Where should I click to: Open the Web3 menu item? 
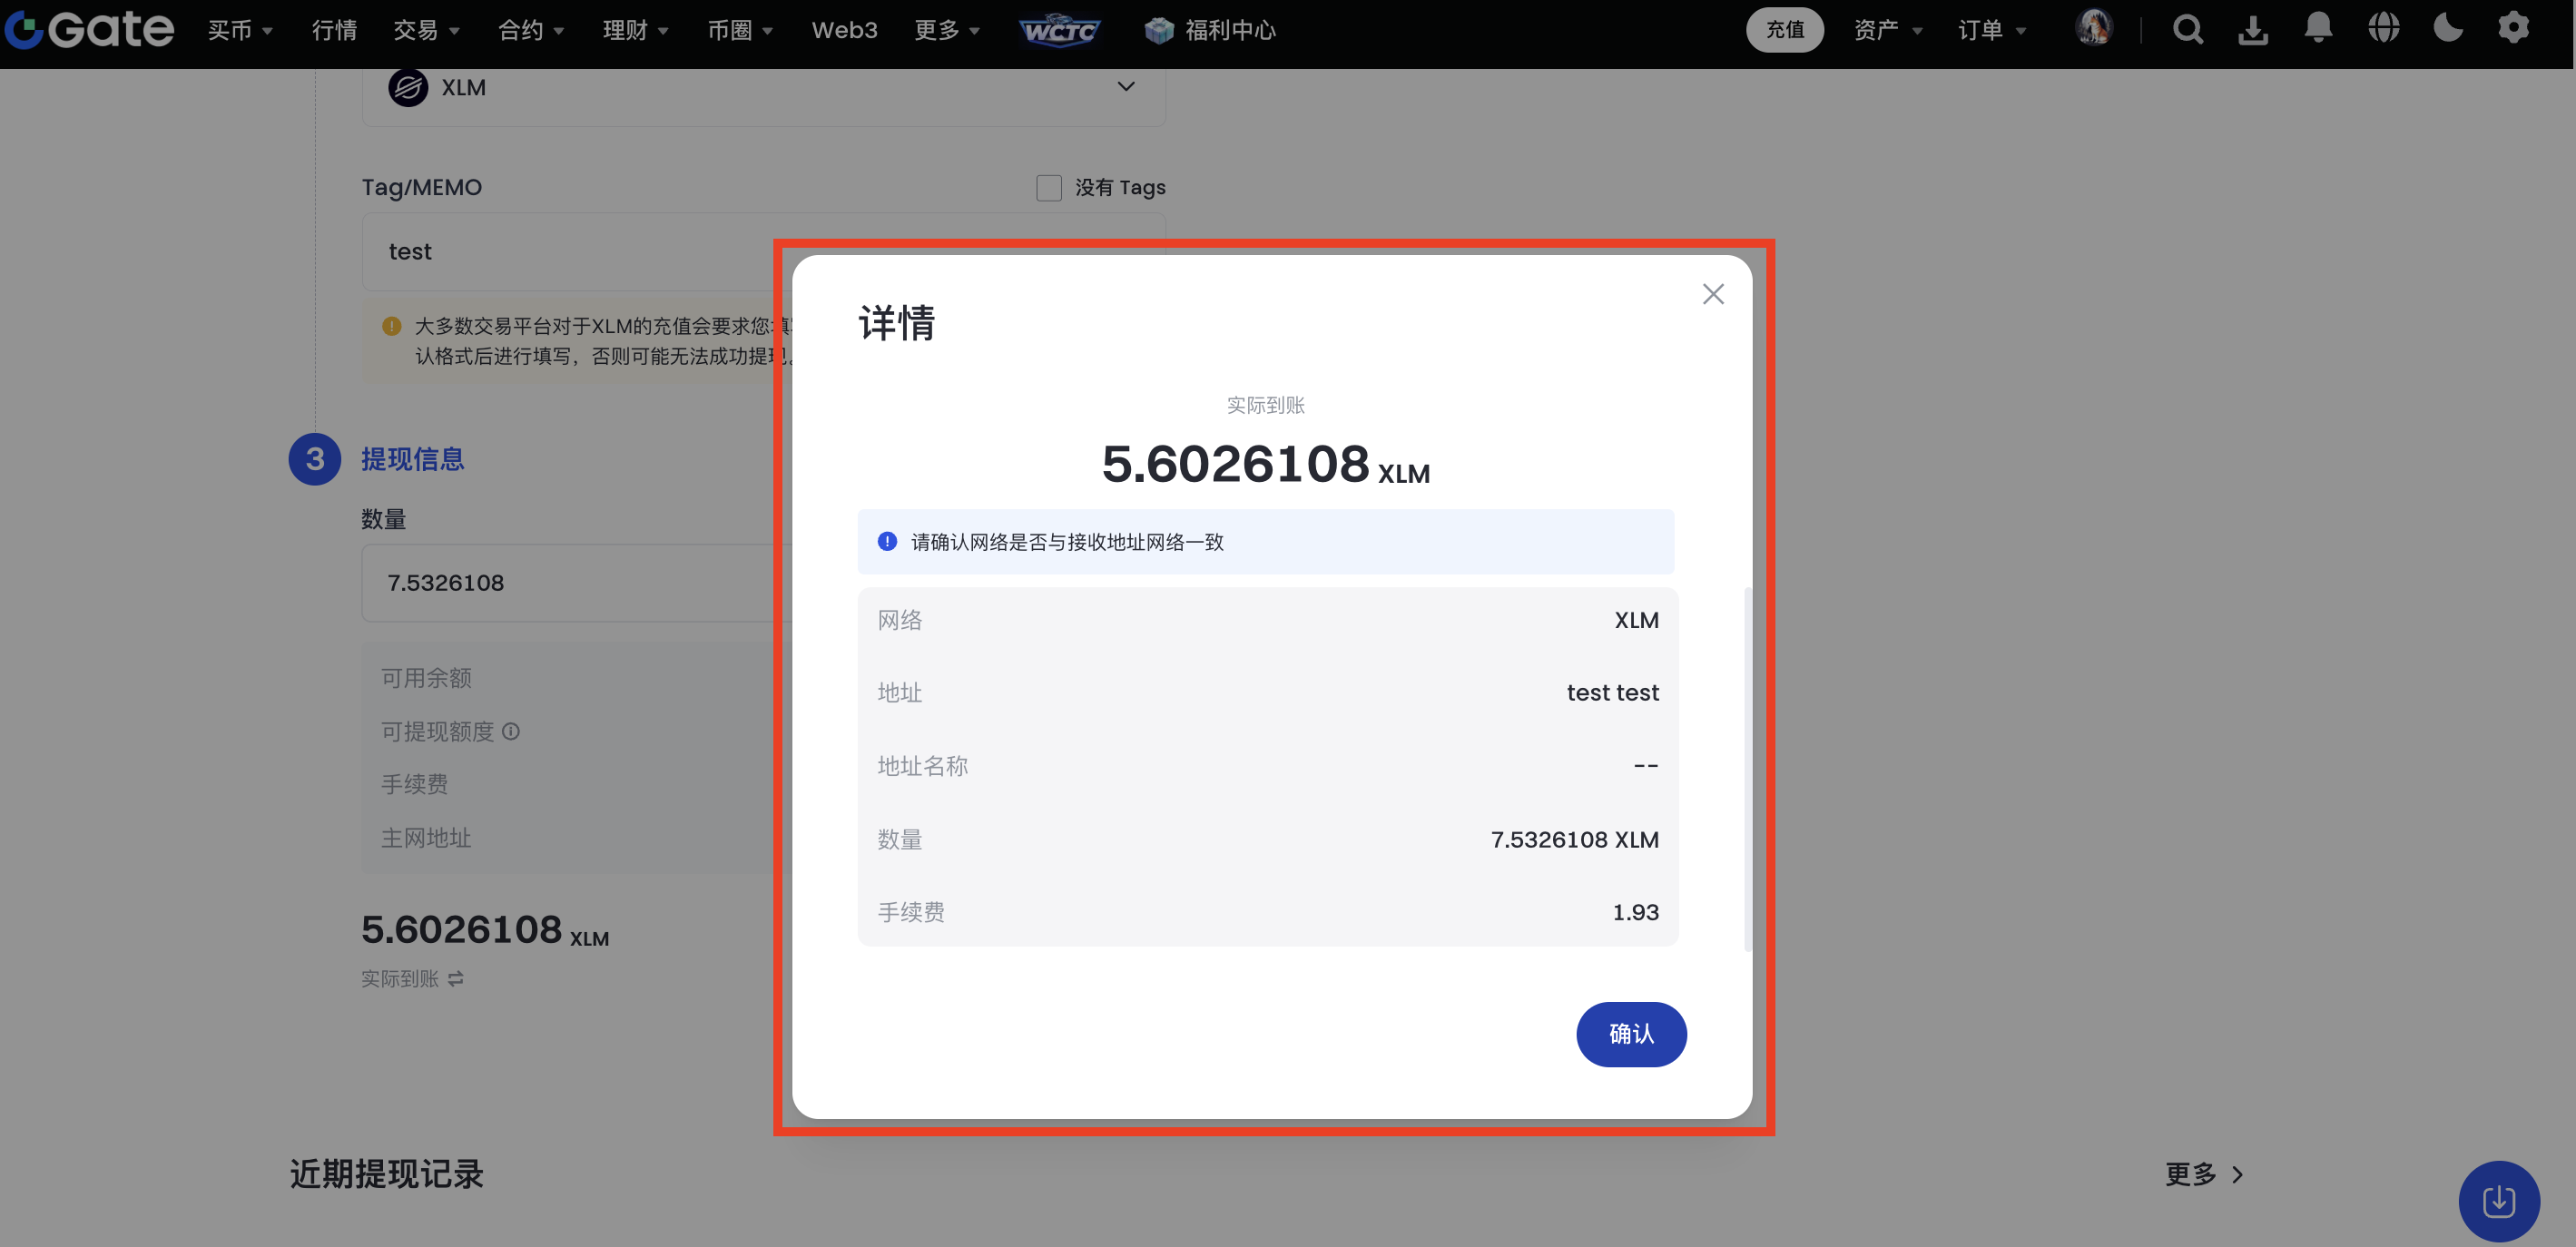pos(844,30)
